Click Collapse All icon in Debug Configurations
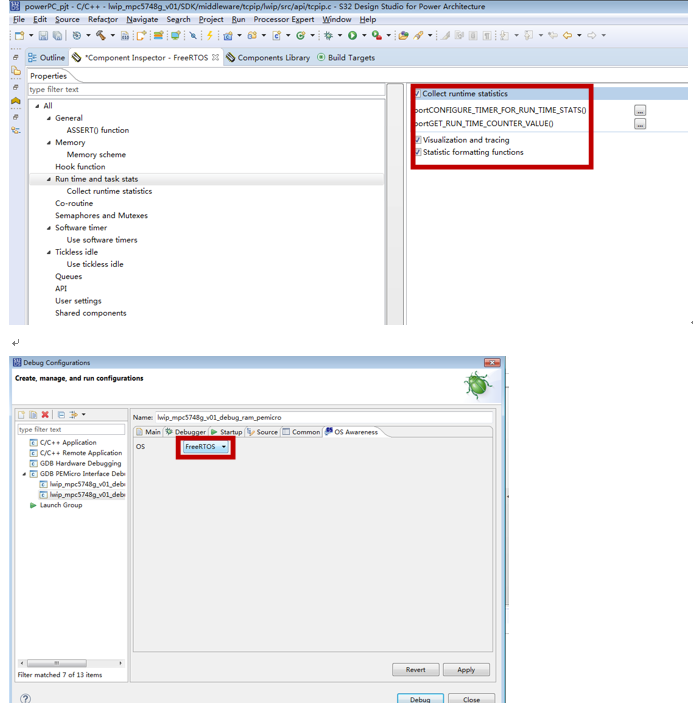This screenshot has height=703, width=693. coord(61,415)
